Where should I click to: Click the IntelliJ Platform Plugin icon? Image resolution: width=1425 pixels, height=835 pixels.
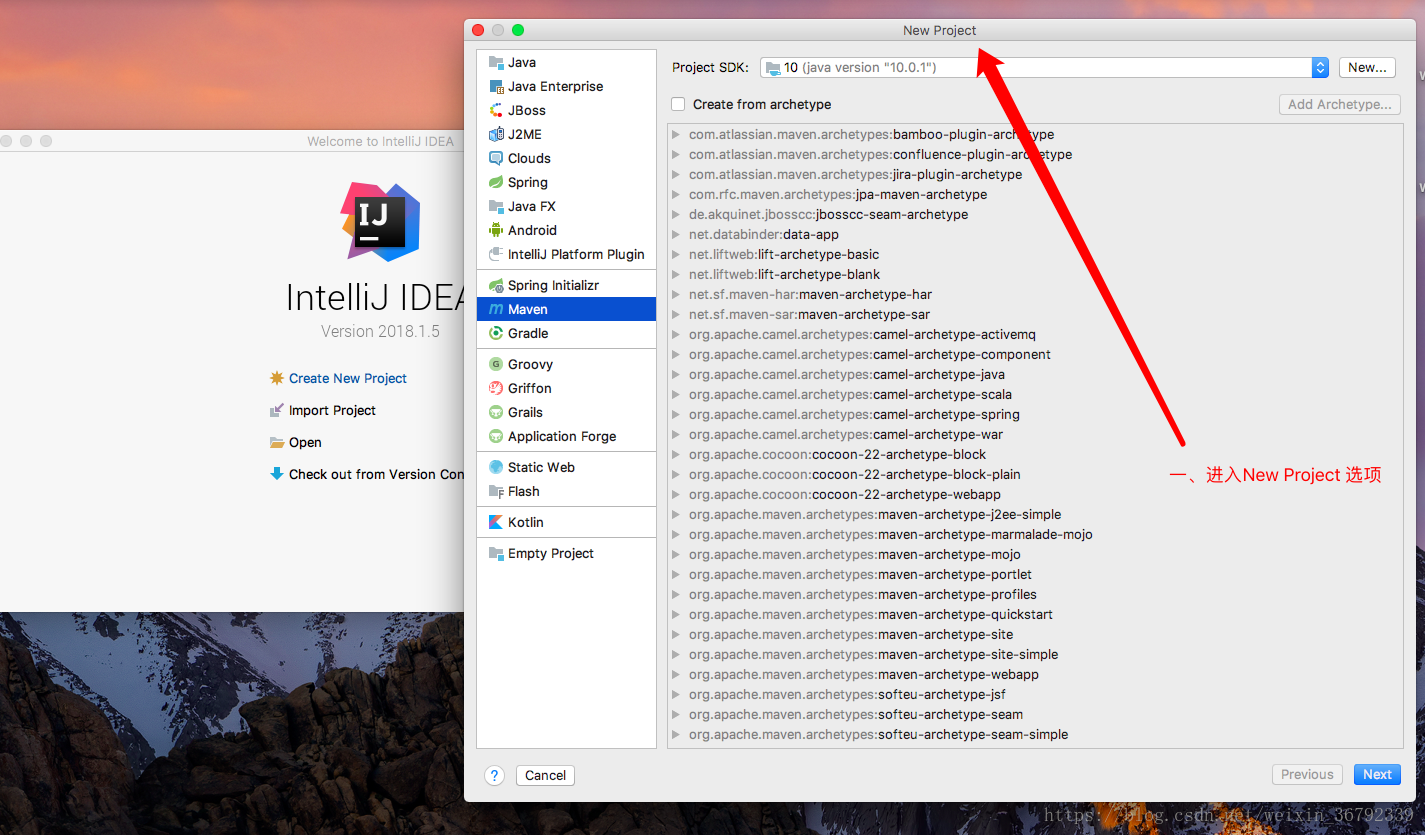click(x=496, y=254)
